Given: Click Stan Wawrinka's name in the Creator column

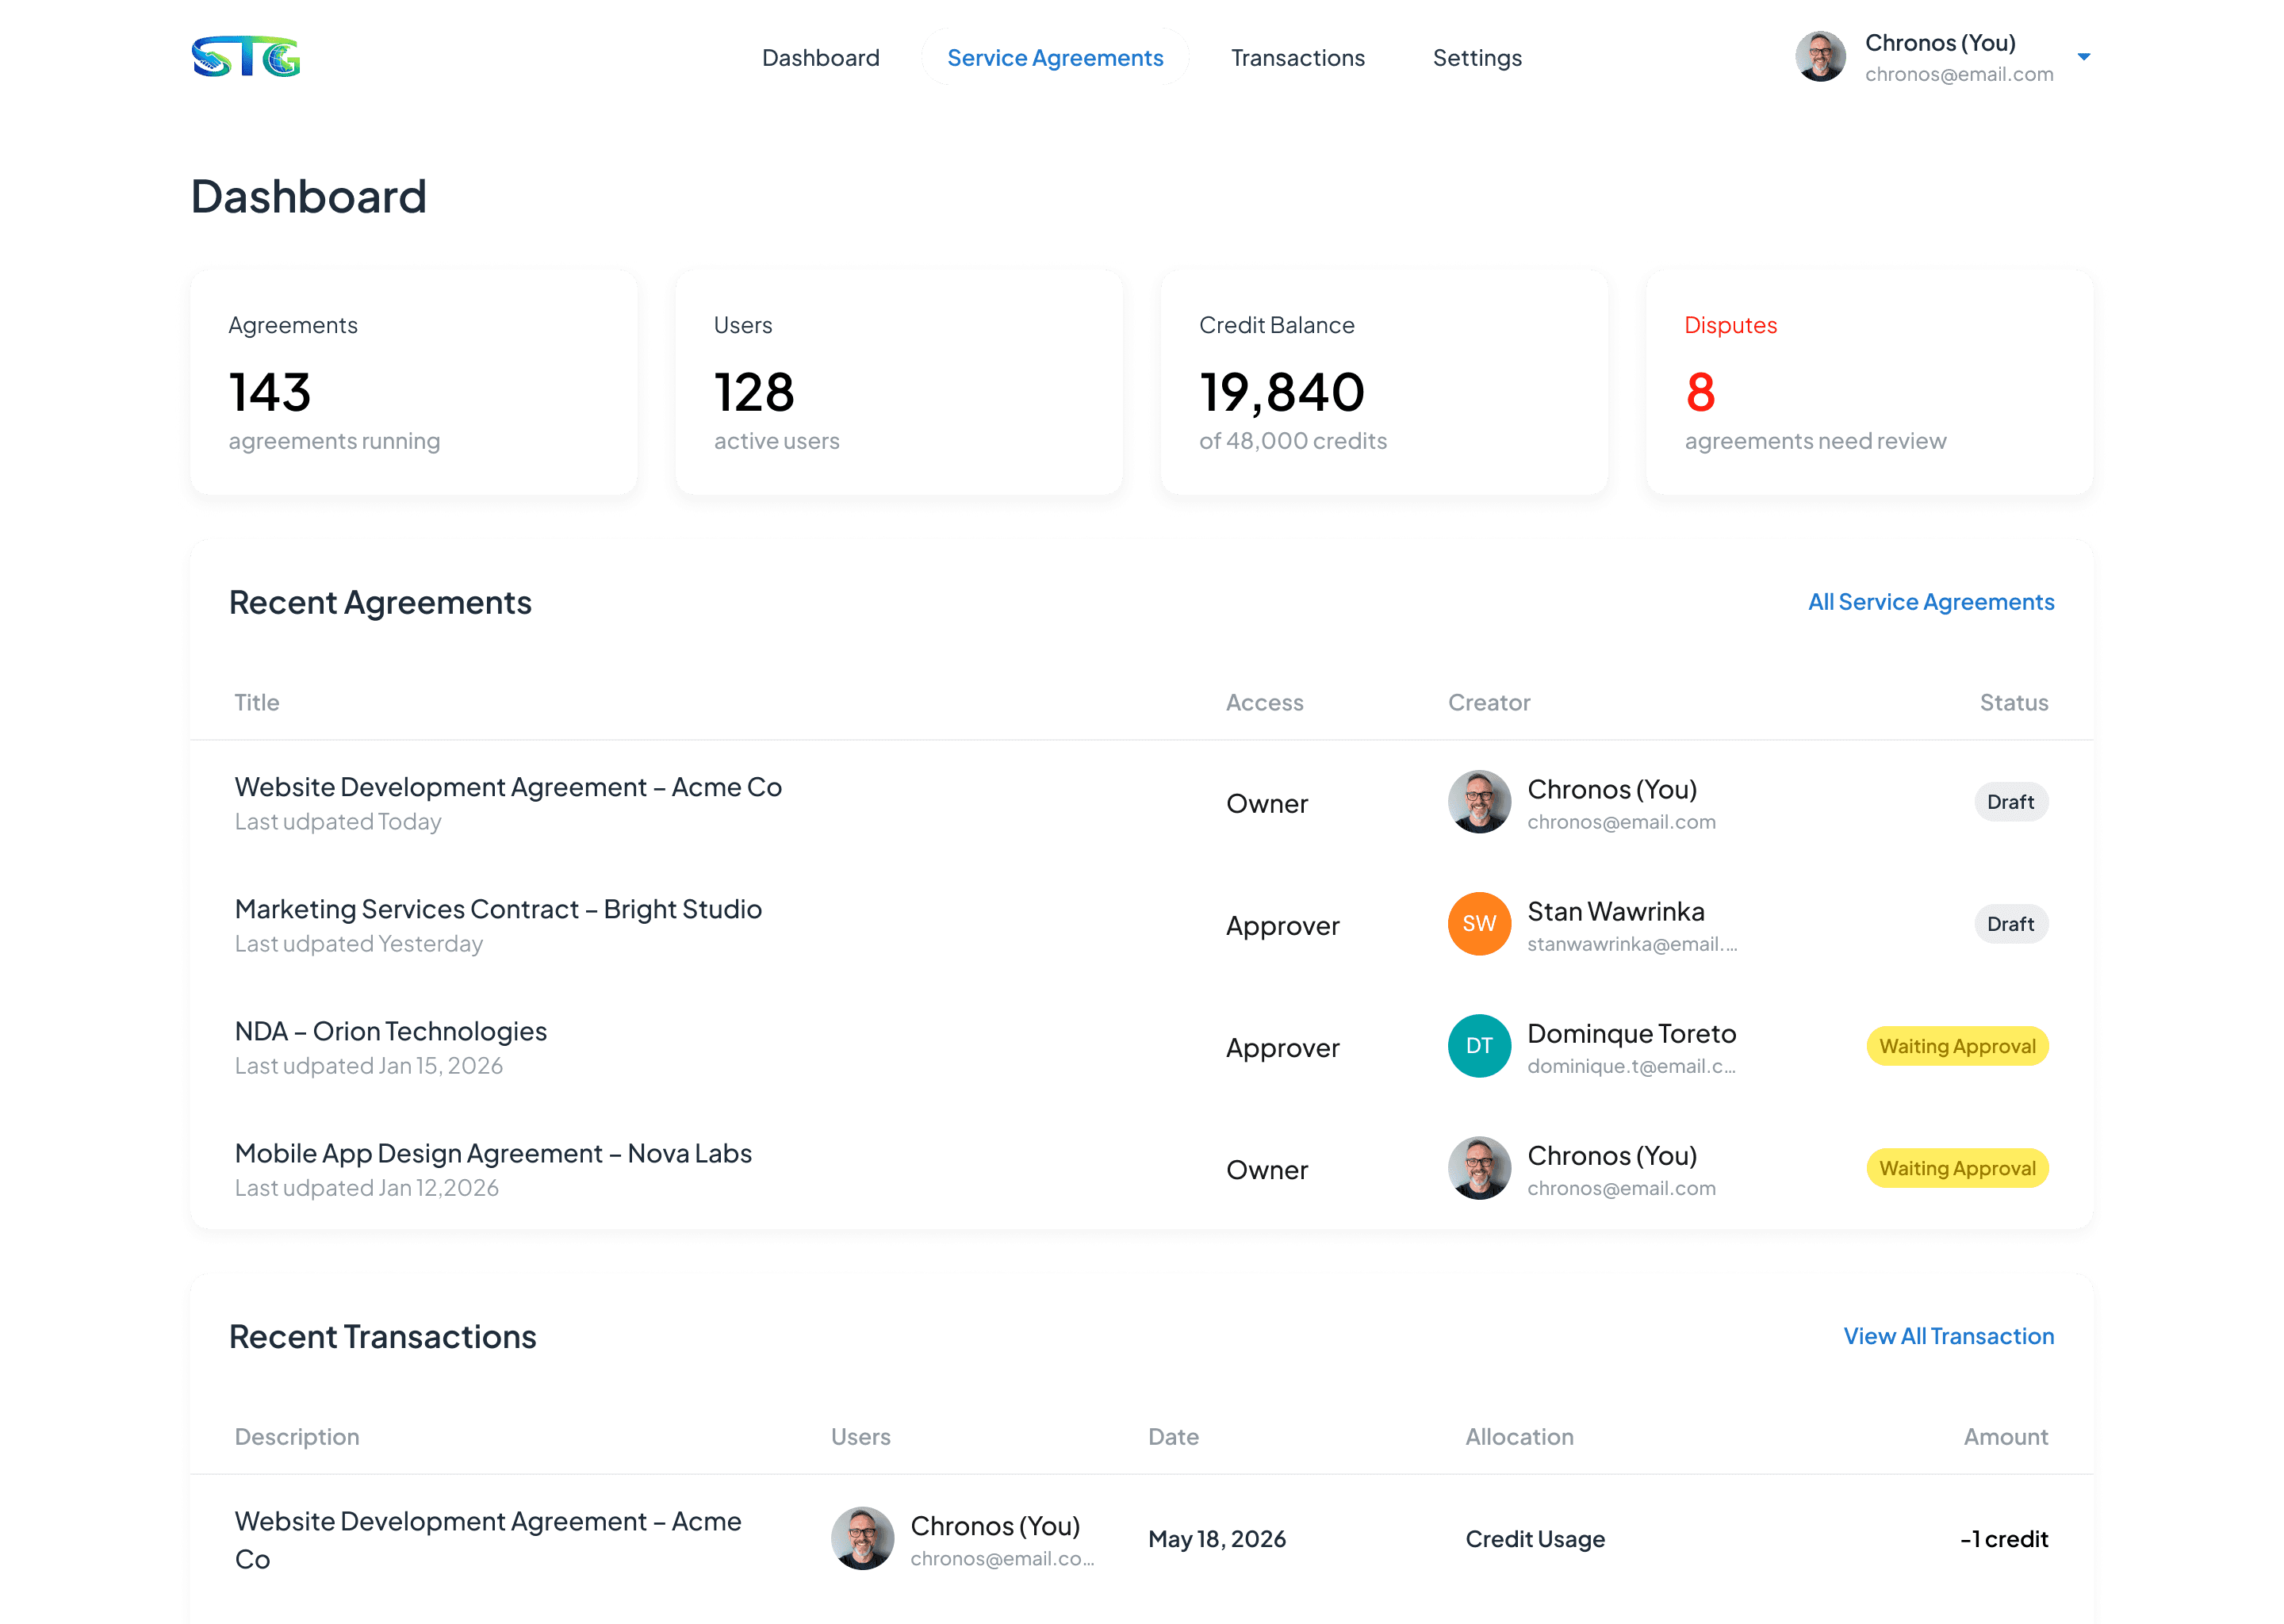Looking at the screenshot, I should pyautogui.click(x=1615, y=911).
